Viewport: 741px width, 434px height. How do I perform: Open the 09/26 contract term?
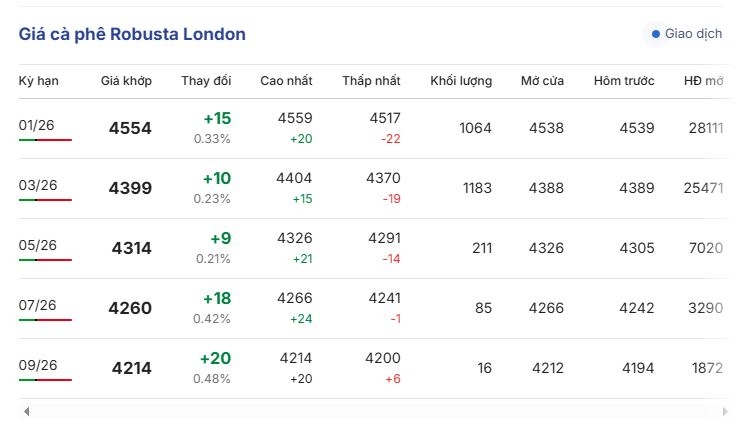(38, 365)
